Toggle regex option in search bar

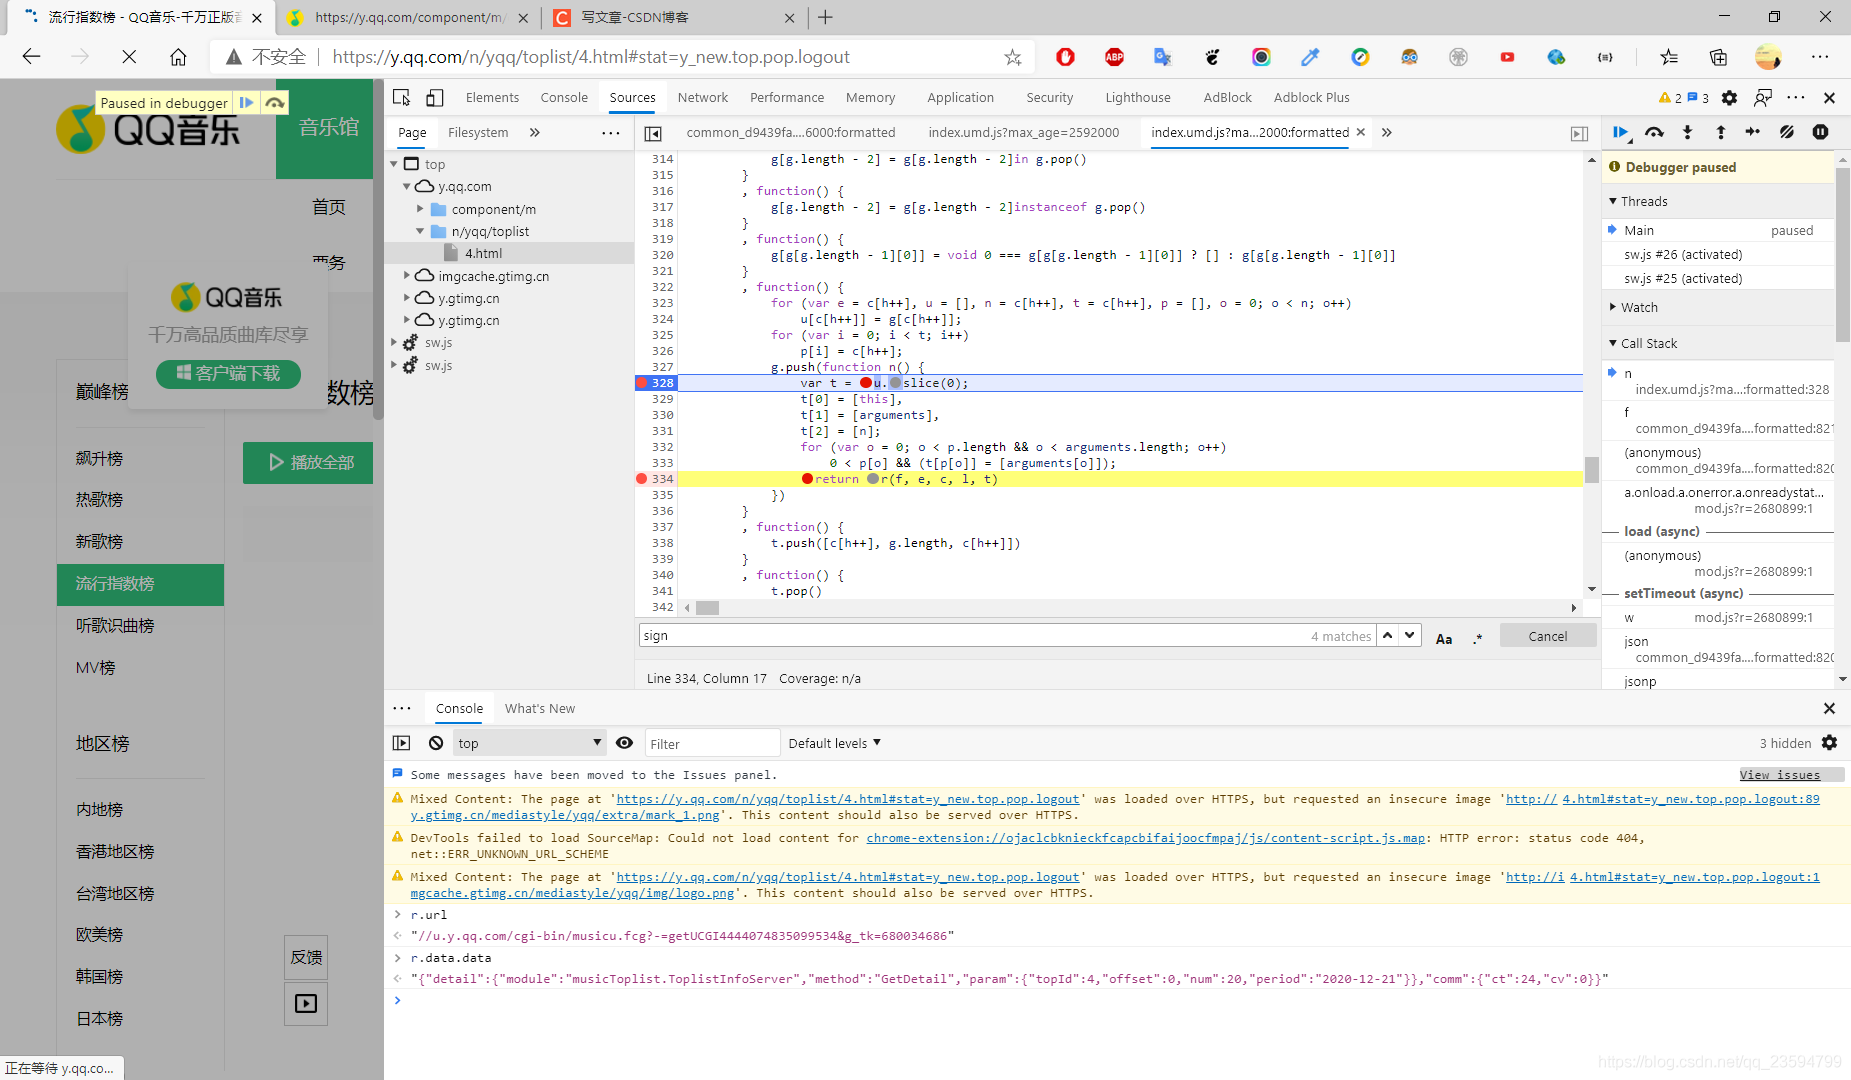1477,638
